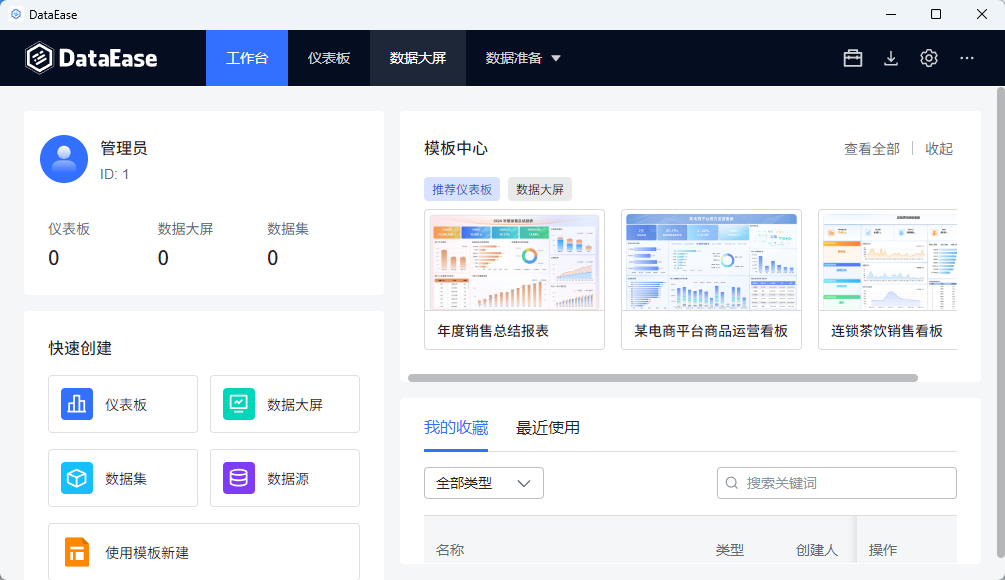Open the 仪表板 quick create icon
The image size is (1005, 580).
click(x=76, y=404)
